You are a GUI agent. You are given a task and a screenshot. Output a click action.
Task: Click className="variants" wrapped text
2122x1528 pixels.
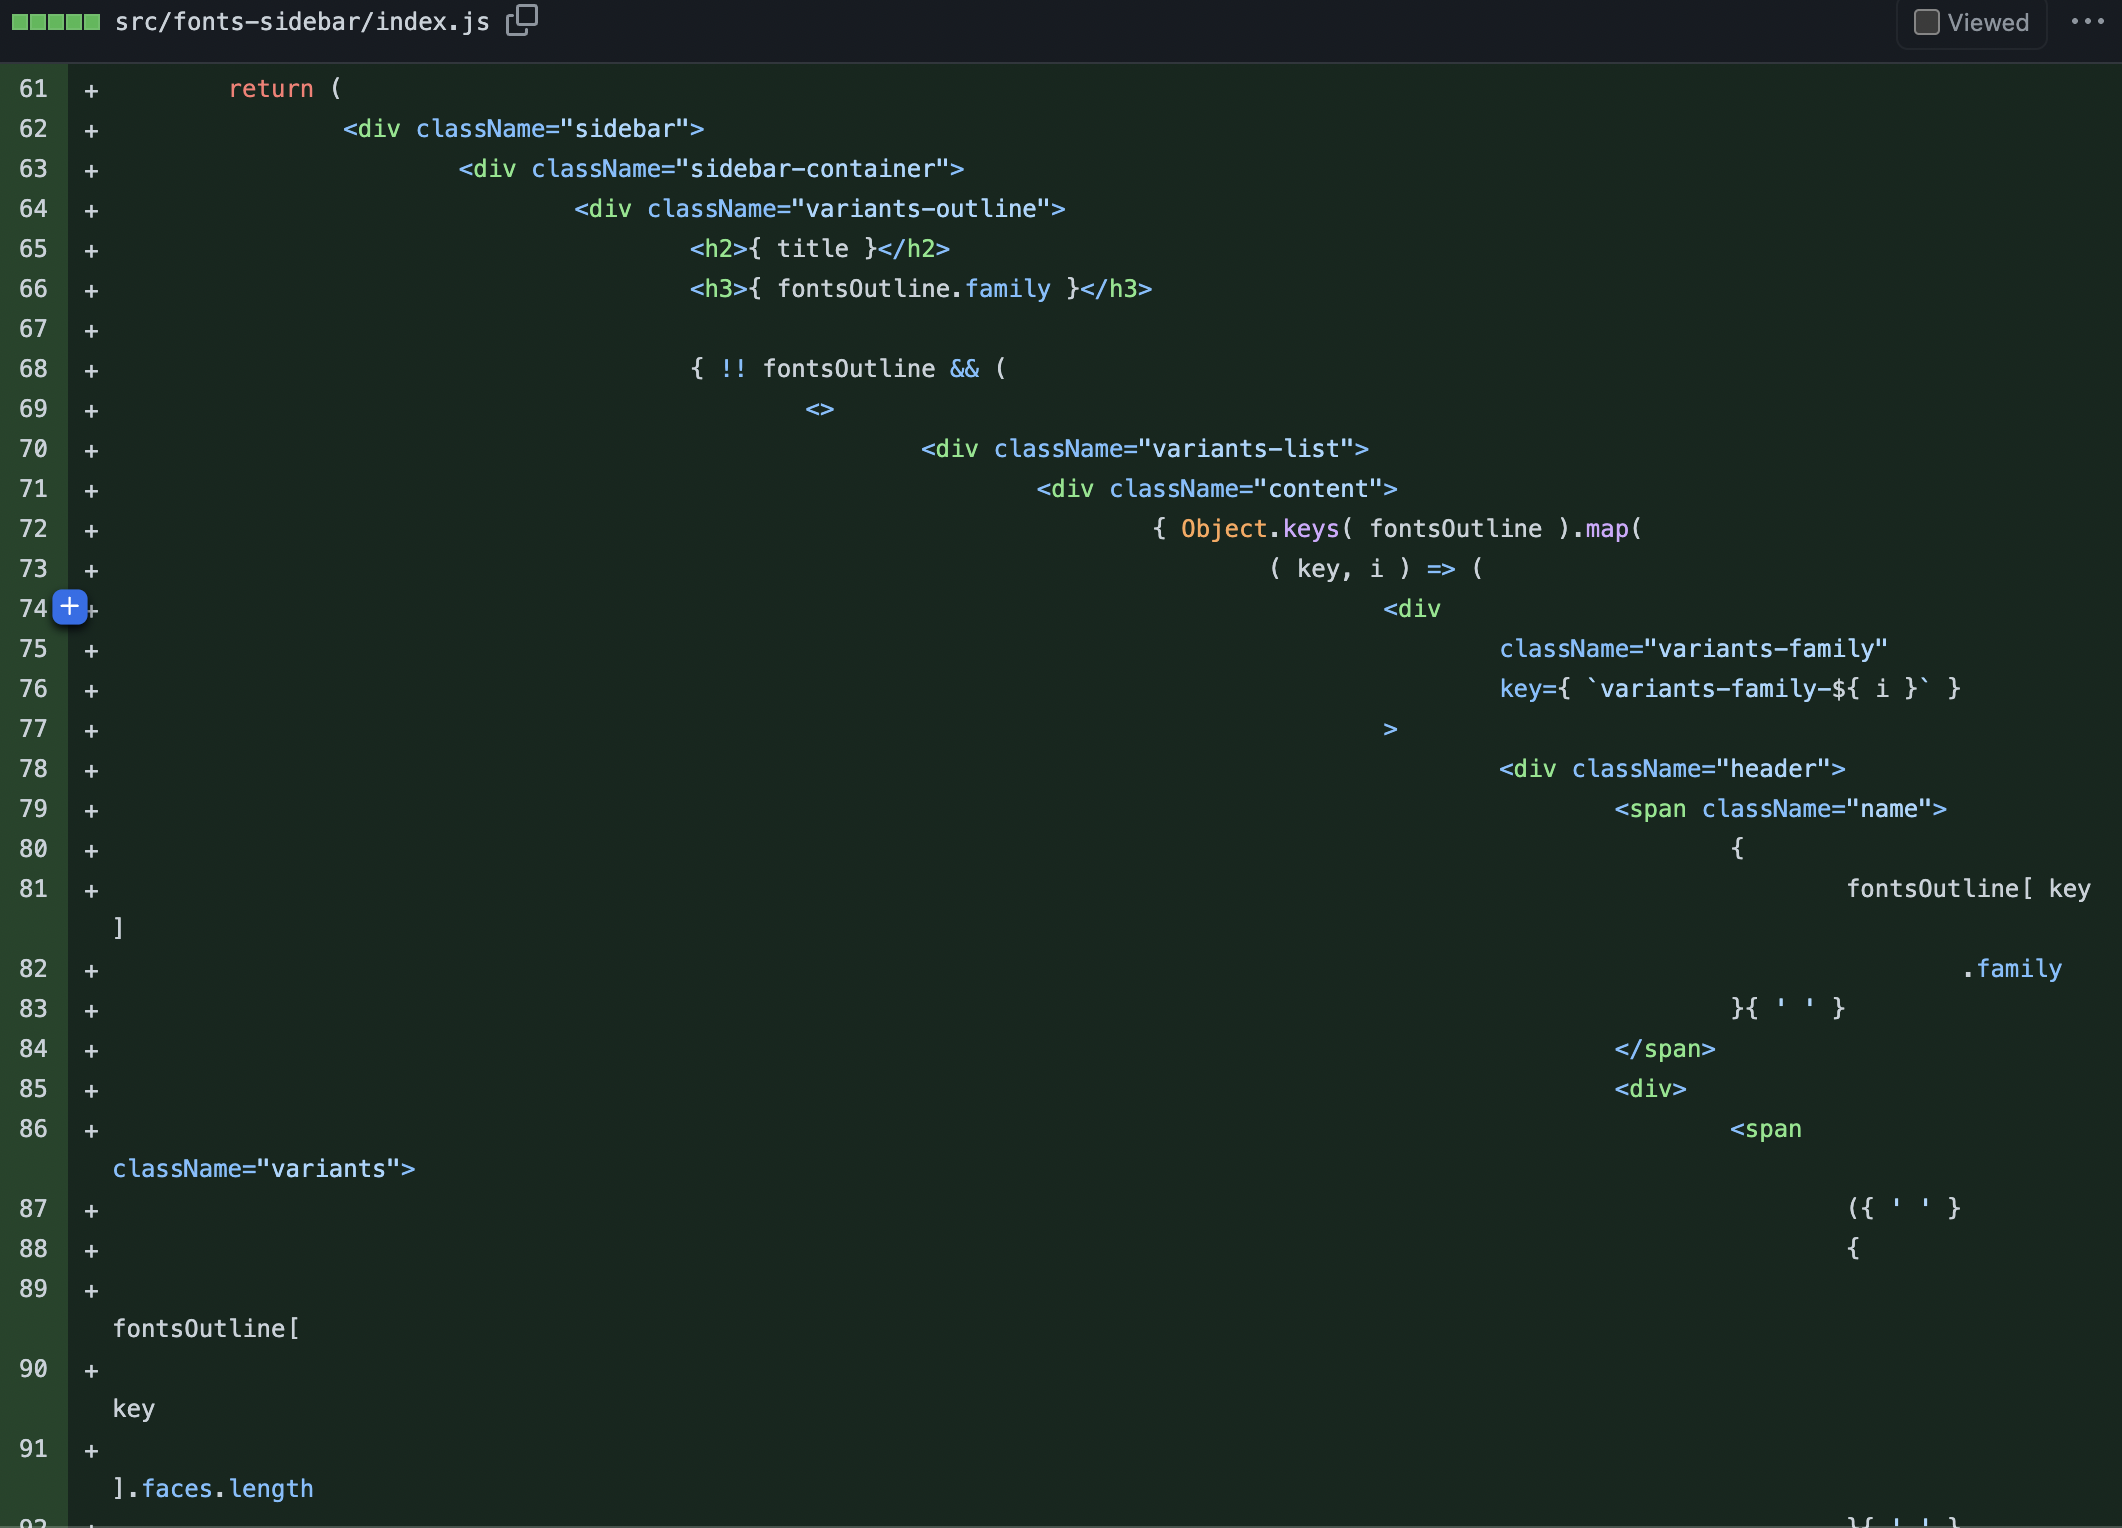tap(264, 1169)
